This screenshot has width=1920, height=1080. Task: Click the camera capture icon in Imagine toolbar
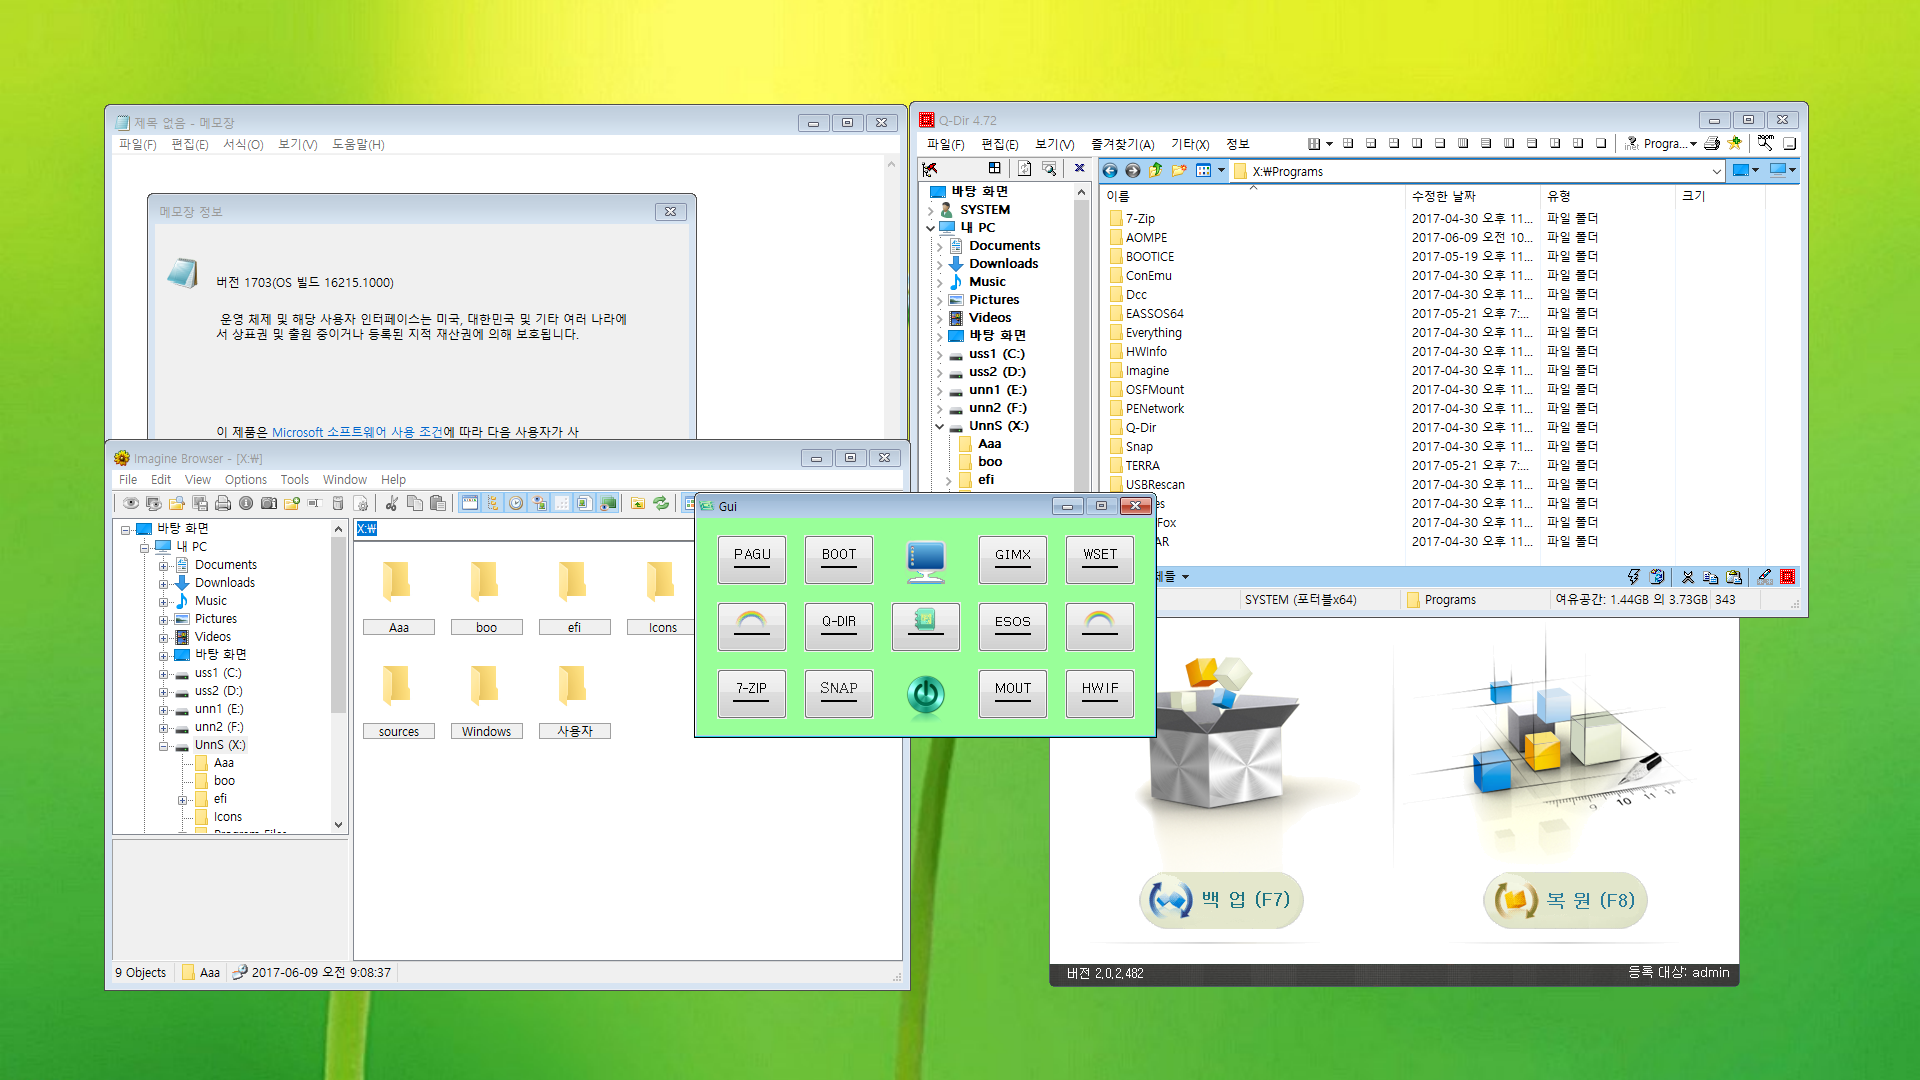269,503
